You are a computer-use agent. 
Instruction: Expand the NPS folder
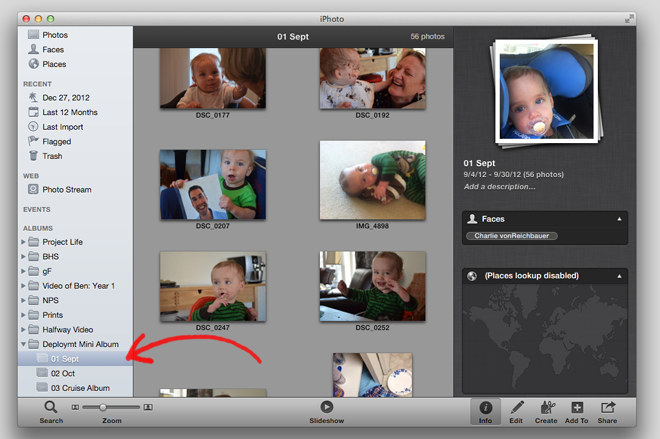(24, 301)
